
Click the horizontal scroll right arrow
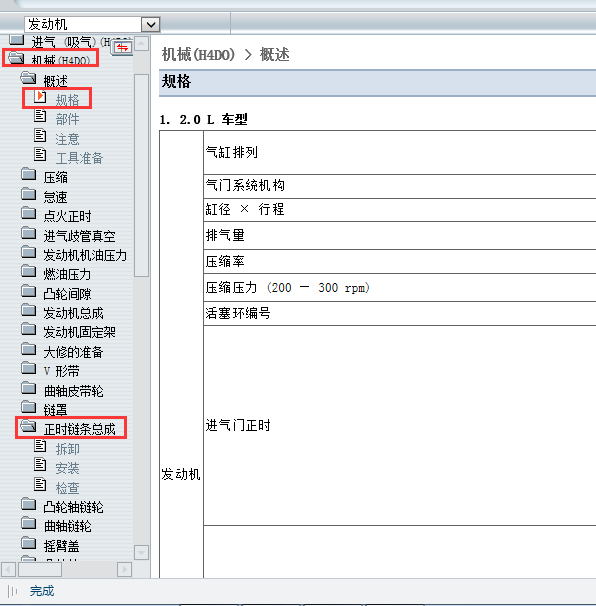[x=124, y=569]
